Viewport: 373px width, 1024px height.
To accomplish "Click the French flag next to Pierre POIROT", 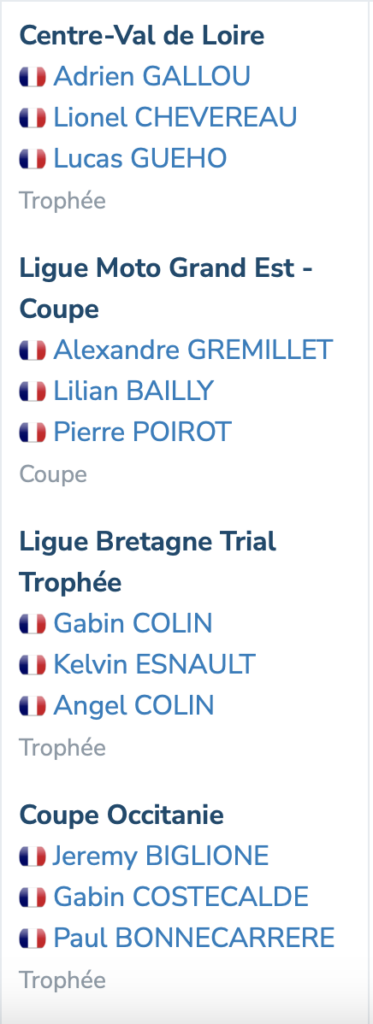I will pos(33,432).
